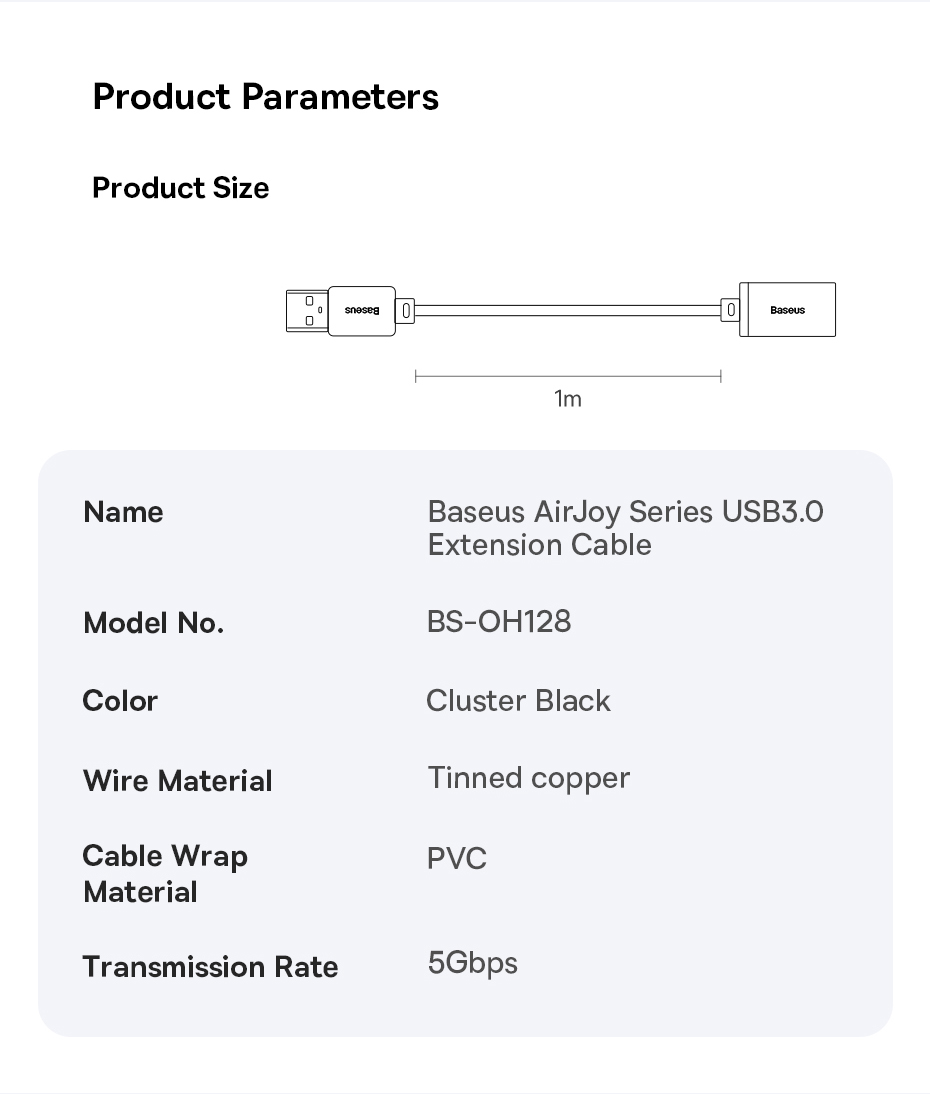Click the 1m length label
The image size is (930, 1094).
567,399
